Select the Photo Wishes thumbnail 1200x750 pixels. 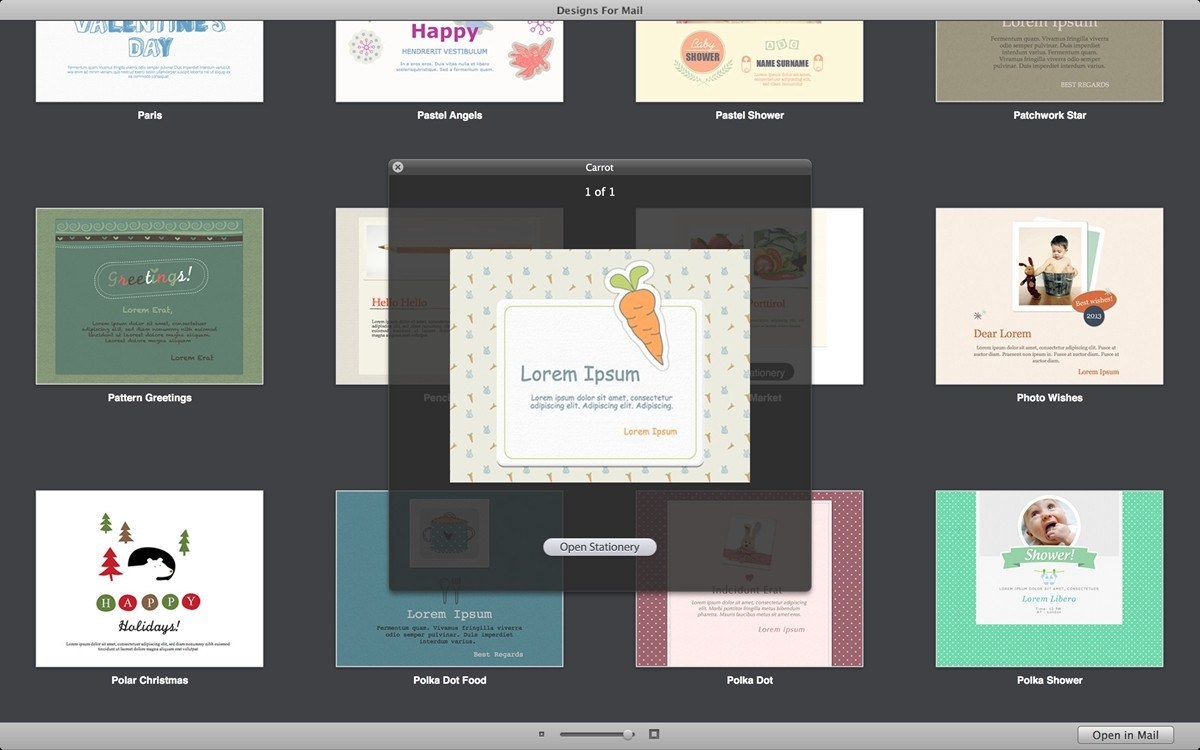tap(1050, 296)
